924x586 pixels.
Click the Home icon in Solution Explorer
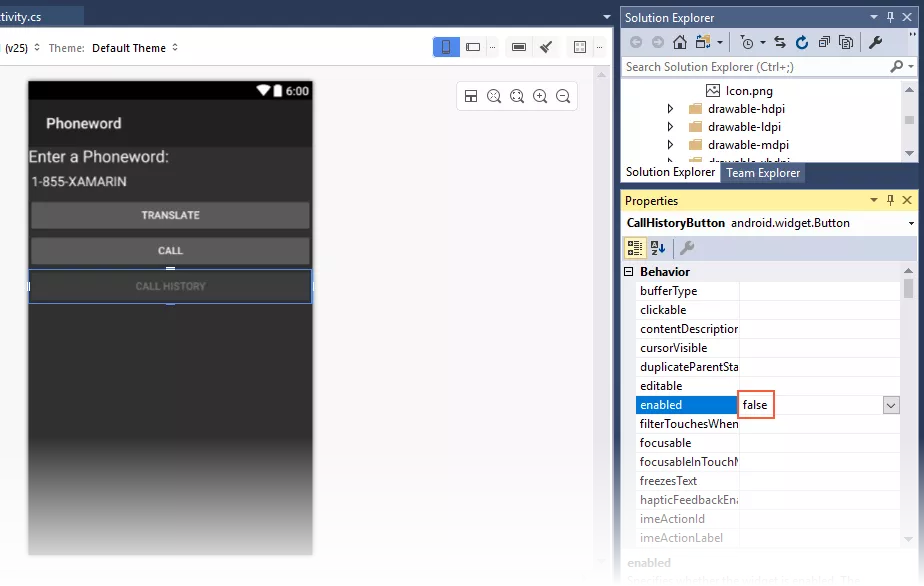(x=679, y=42)
